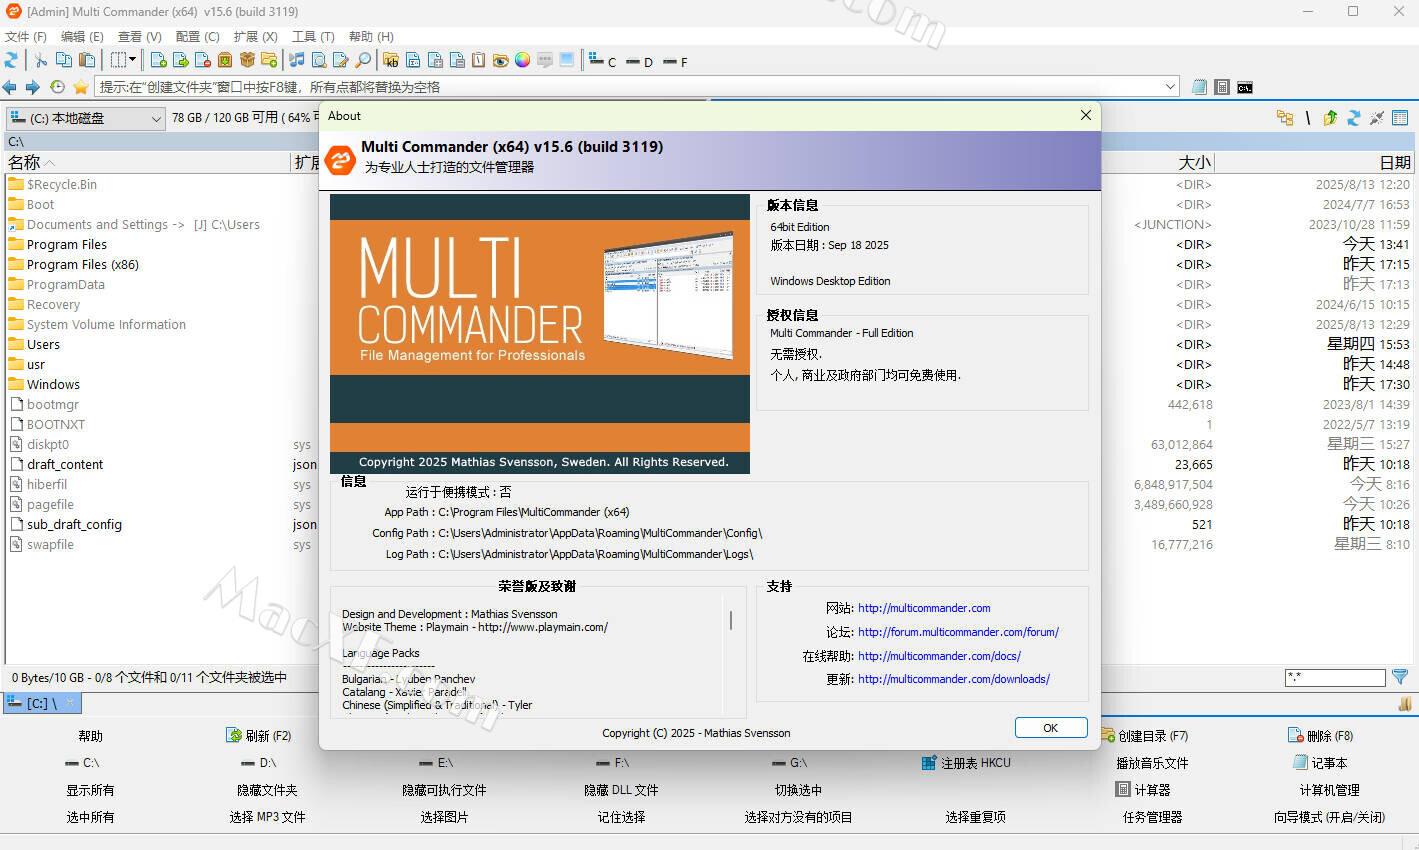Go back with the left arrow icon
Viewport: 1419px width, 850px height.
click(x=10, y=87)
